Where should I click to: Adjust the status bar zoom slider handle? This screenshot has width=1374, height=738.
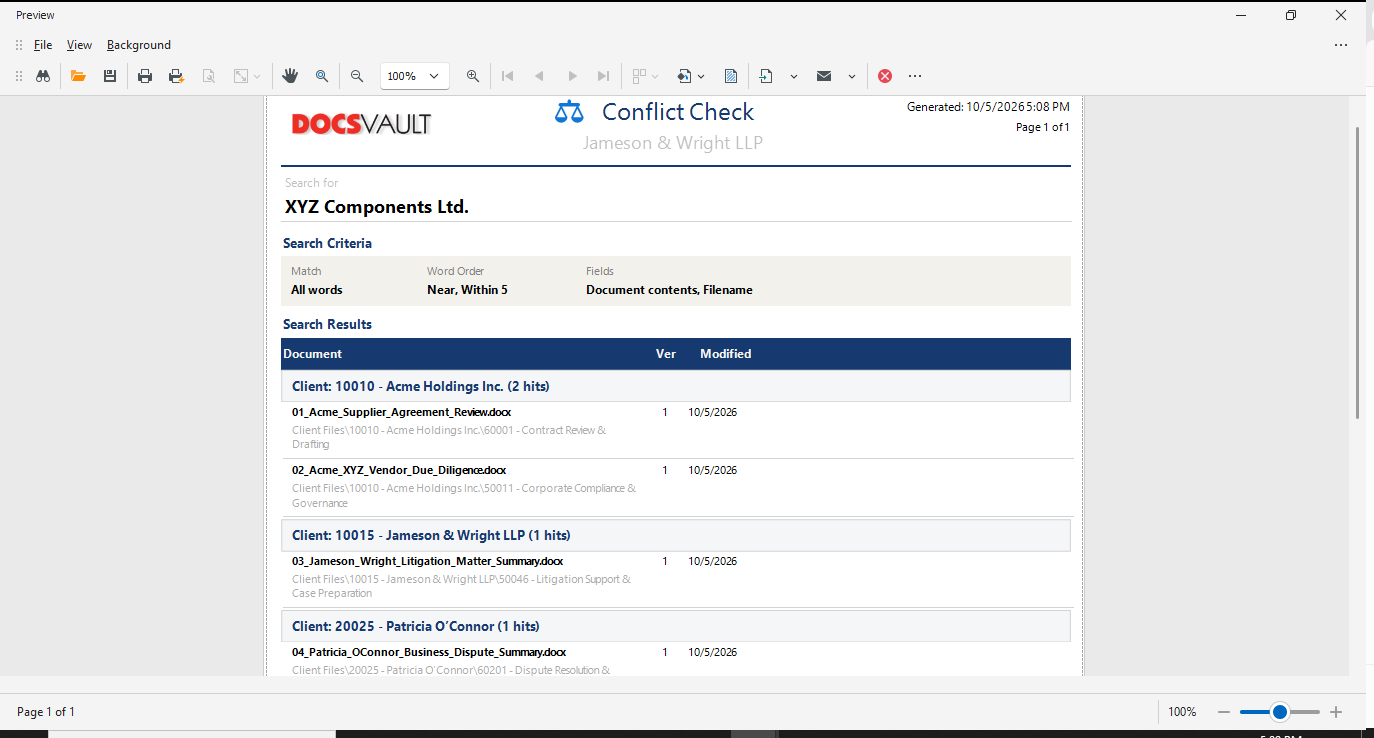point(1279,712)
